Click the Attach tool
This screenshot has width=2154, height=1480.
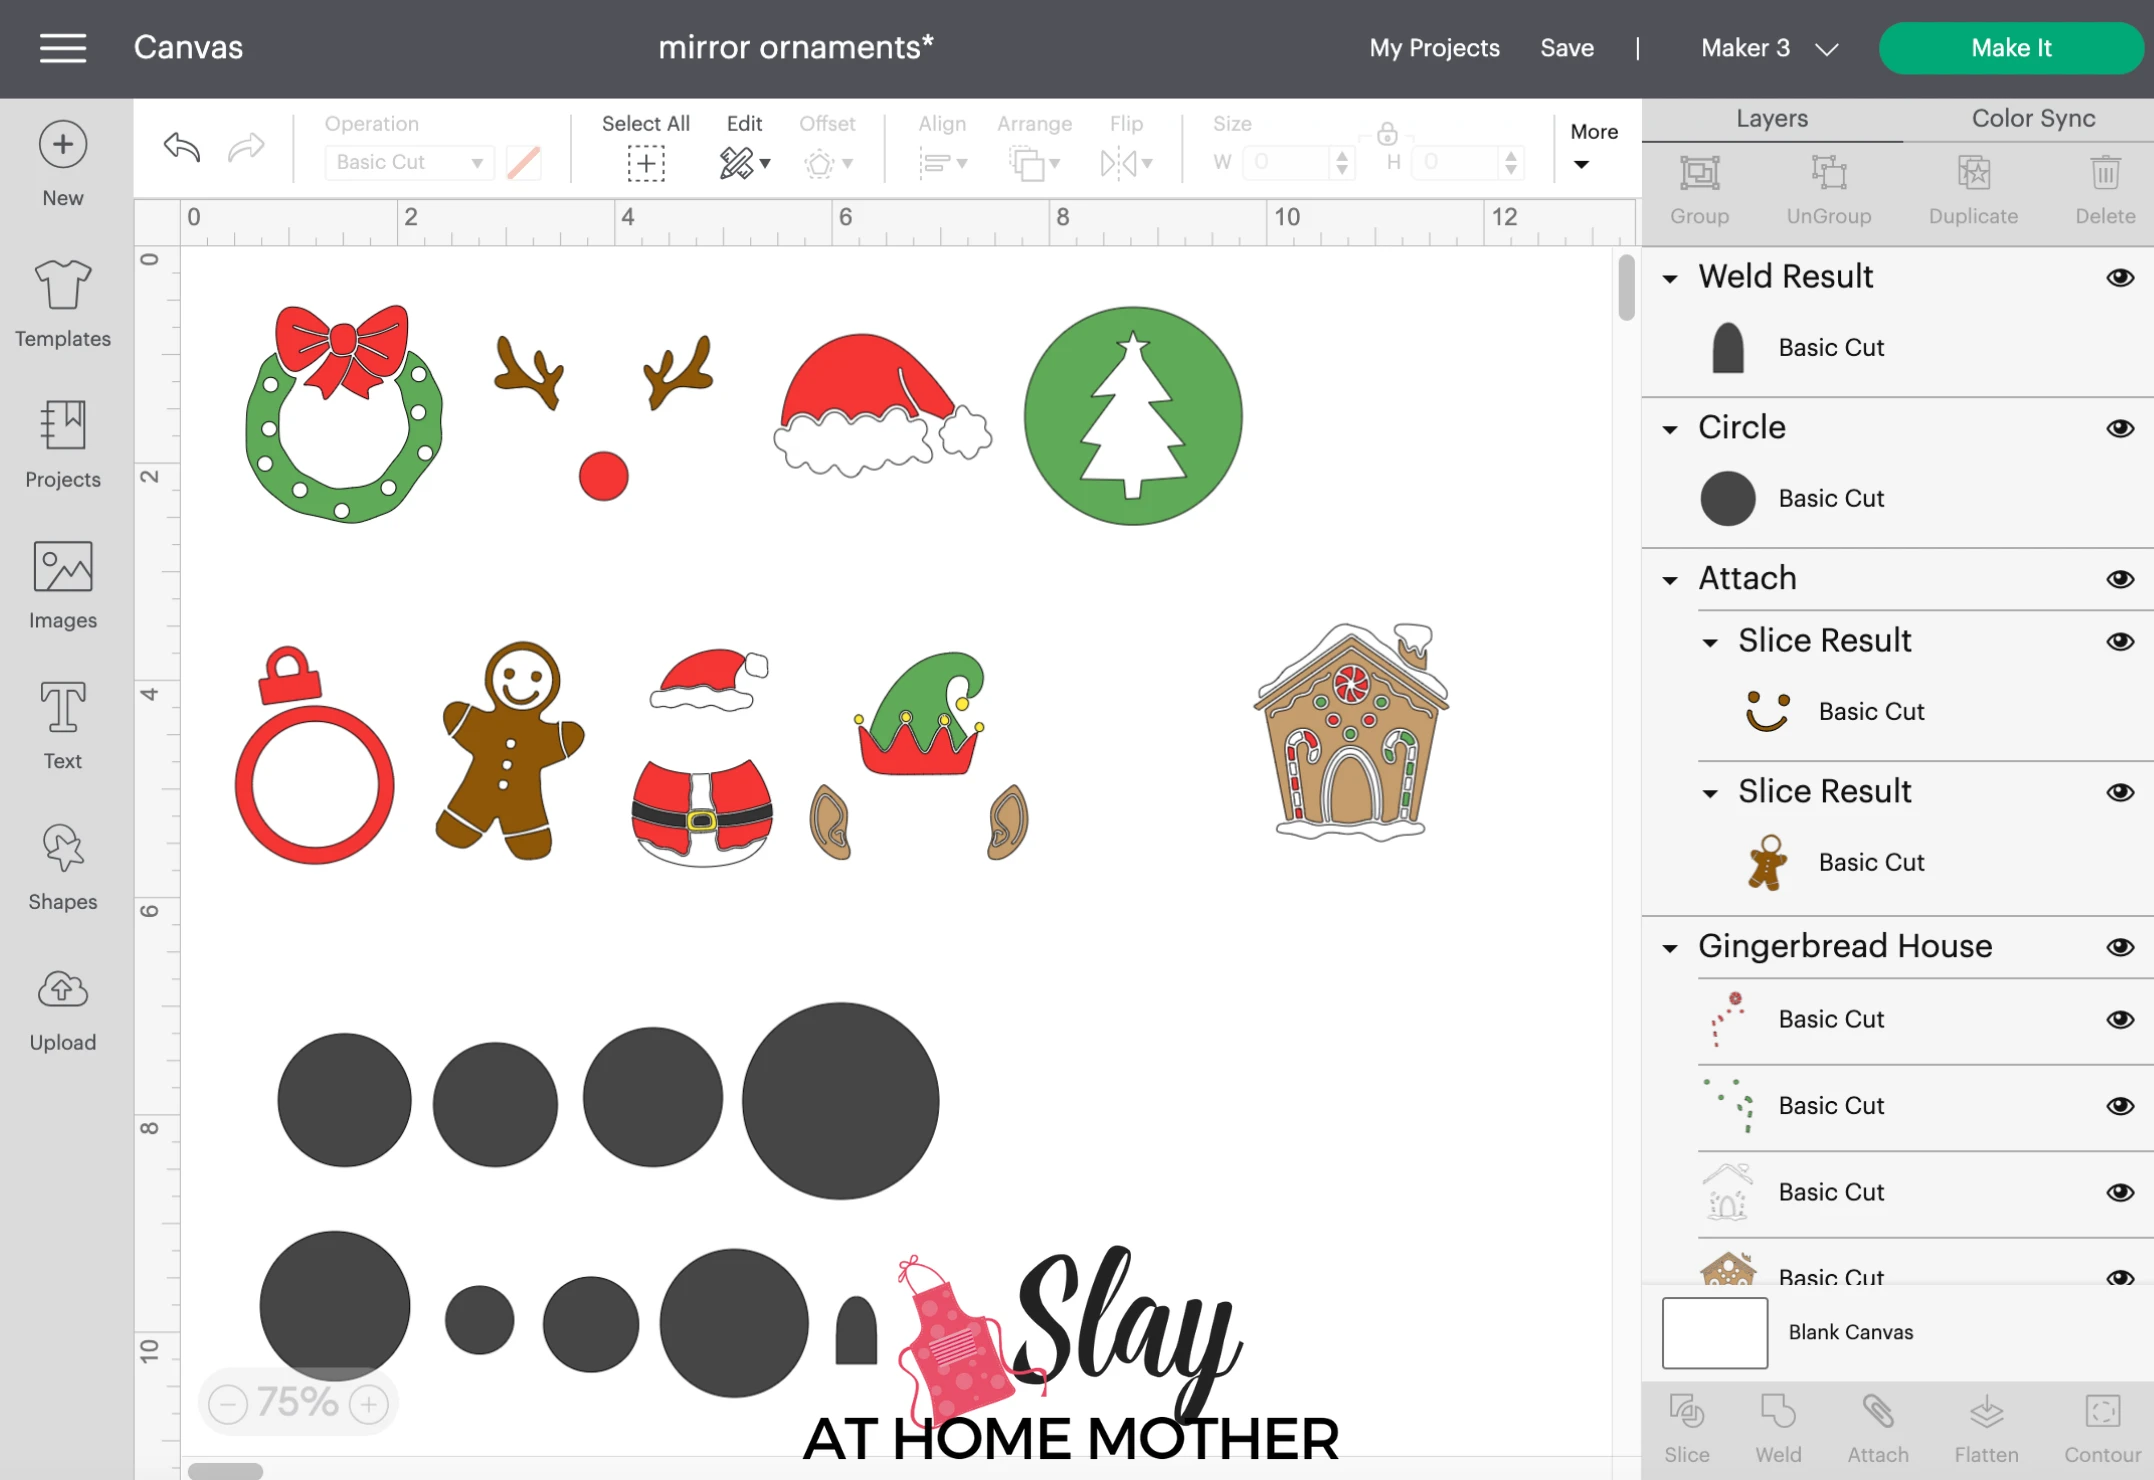1878,1429
